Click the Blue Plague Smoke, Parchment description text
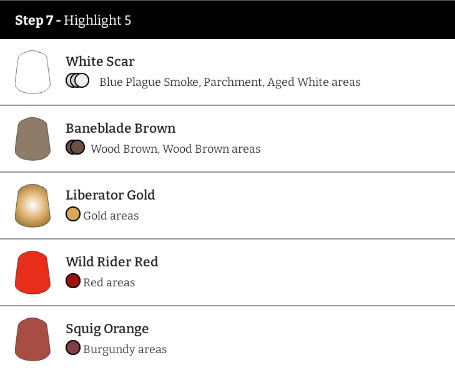The height and width of the screenshot is (370, 455). (x=230, y=82)
